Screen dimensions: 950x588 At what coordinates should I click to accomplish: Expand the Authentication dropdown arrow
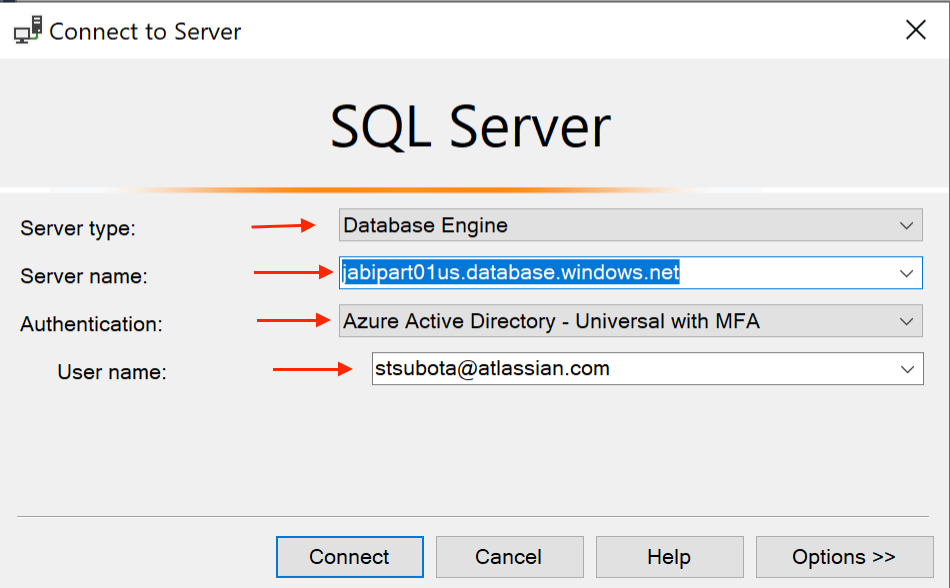(x=906, y=321)
